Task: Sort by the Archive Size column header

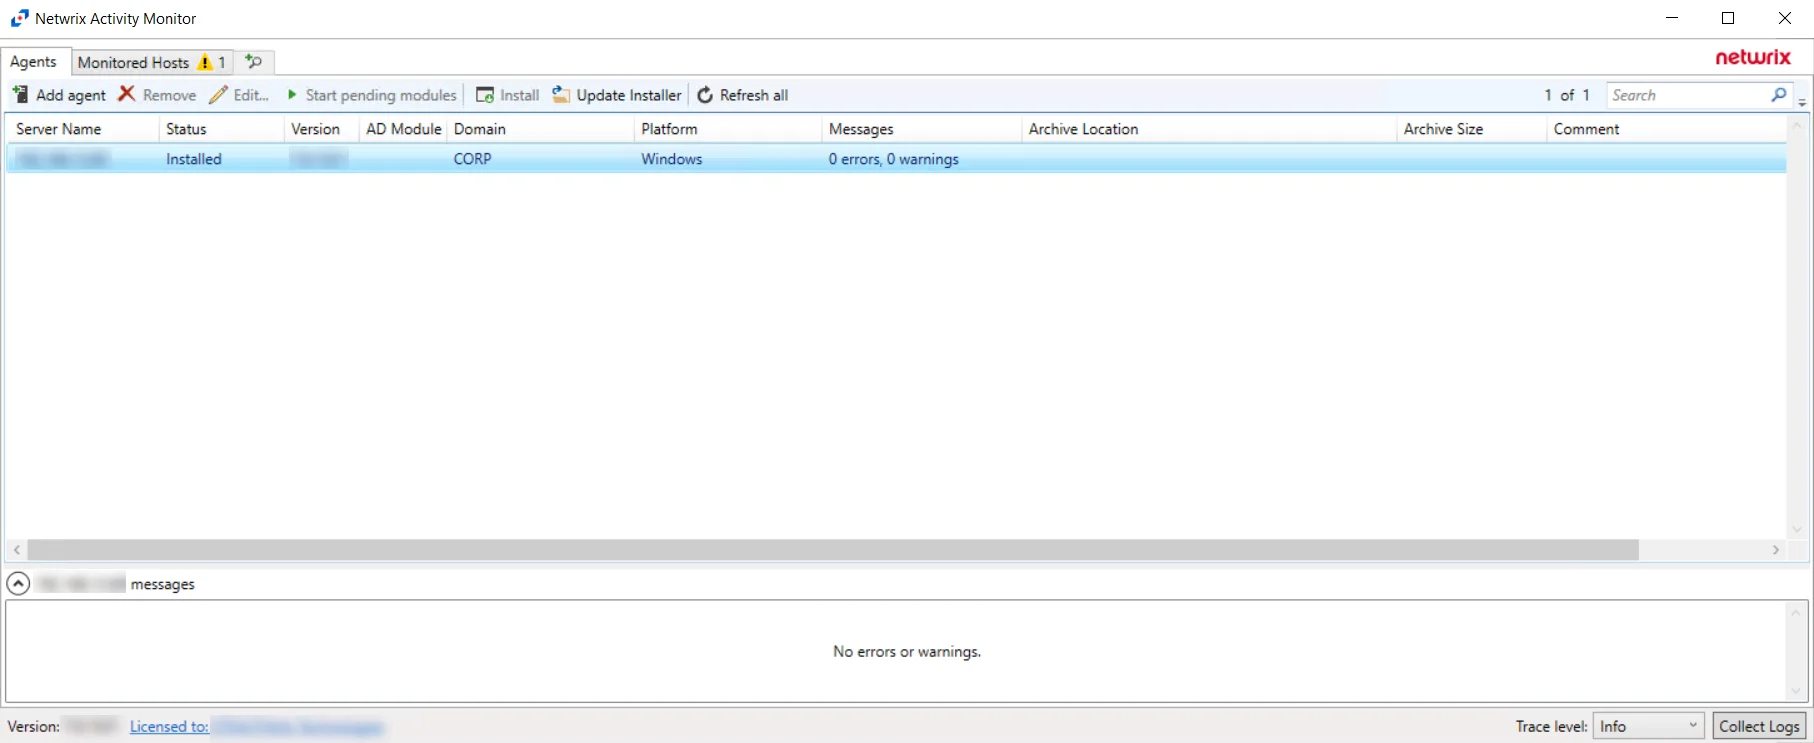Action: (x=1471, y=129)
